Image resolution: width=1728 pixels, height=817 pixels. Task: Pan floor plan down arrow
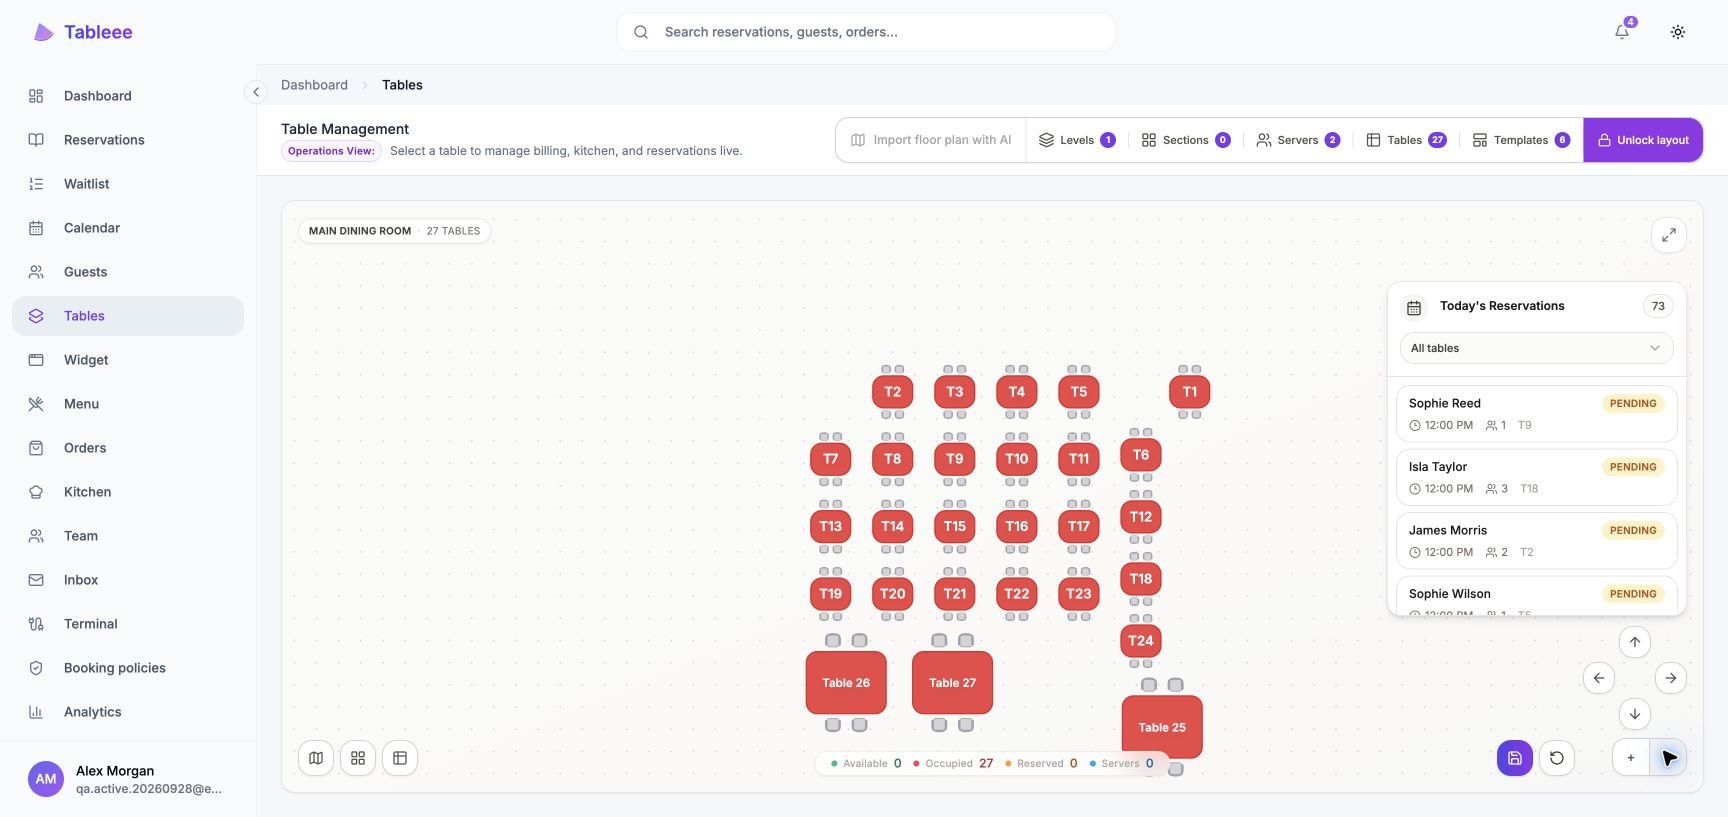1635,714
